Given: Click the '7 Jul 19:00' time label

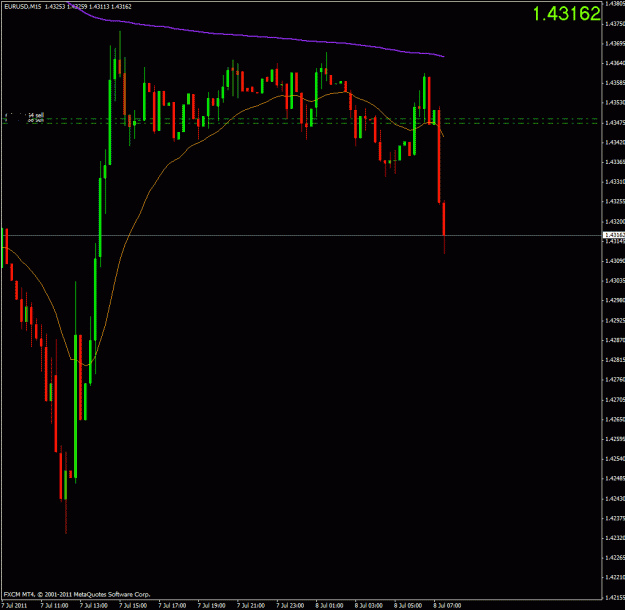Looking at the screenshot, I should tap(212, 606).
